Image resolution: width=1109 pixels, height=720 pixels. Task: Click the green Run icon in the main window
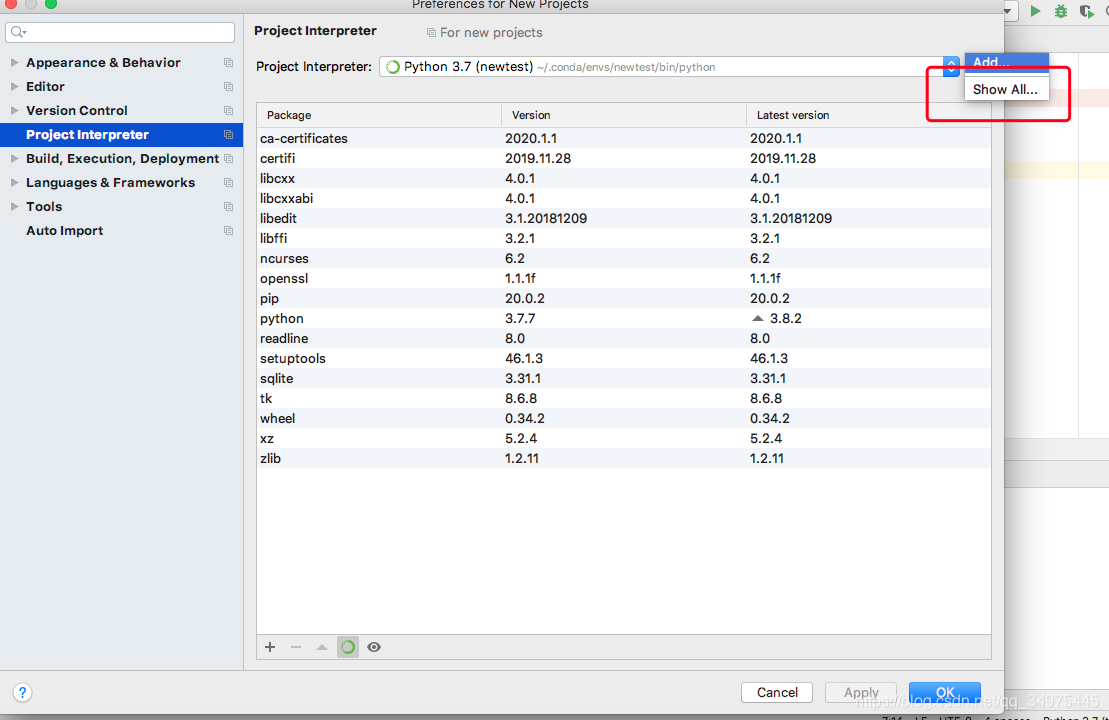tap(1035, 11)
